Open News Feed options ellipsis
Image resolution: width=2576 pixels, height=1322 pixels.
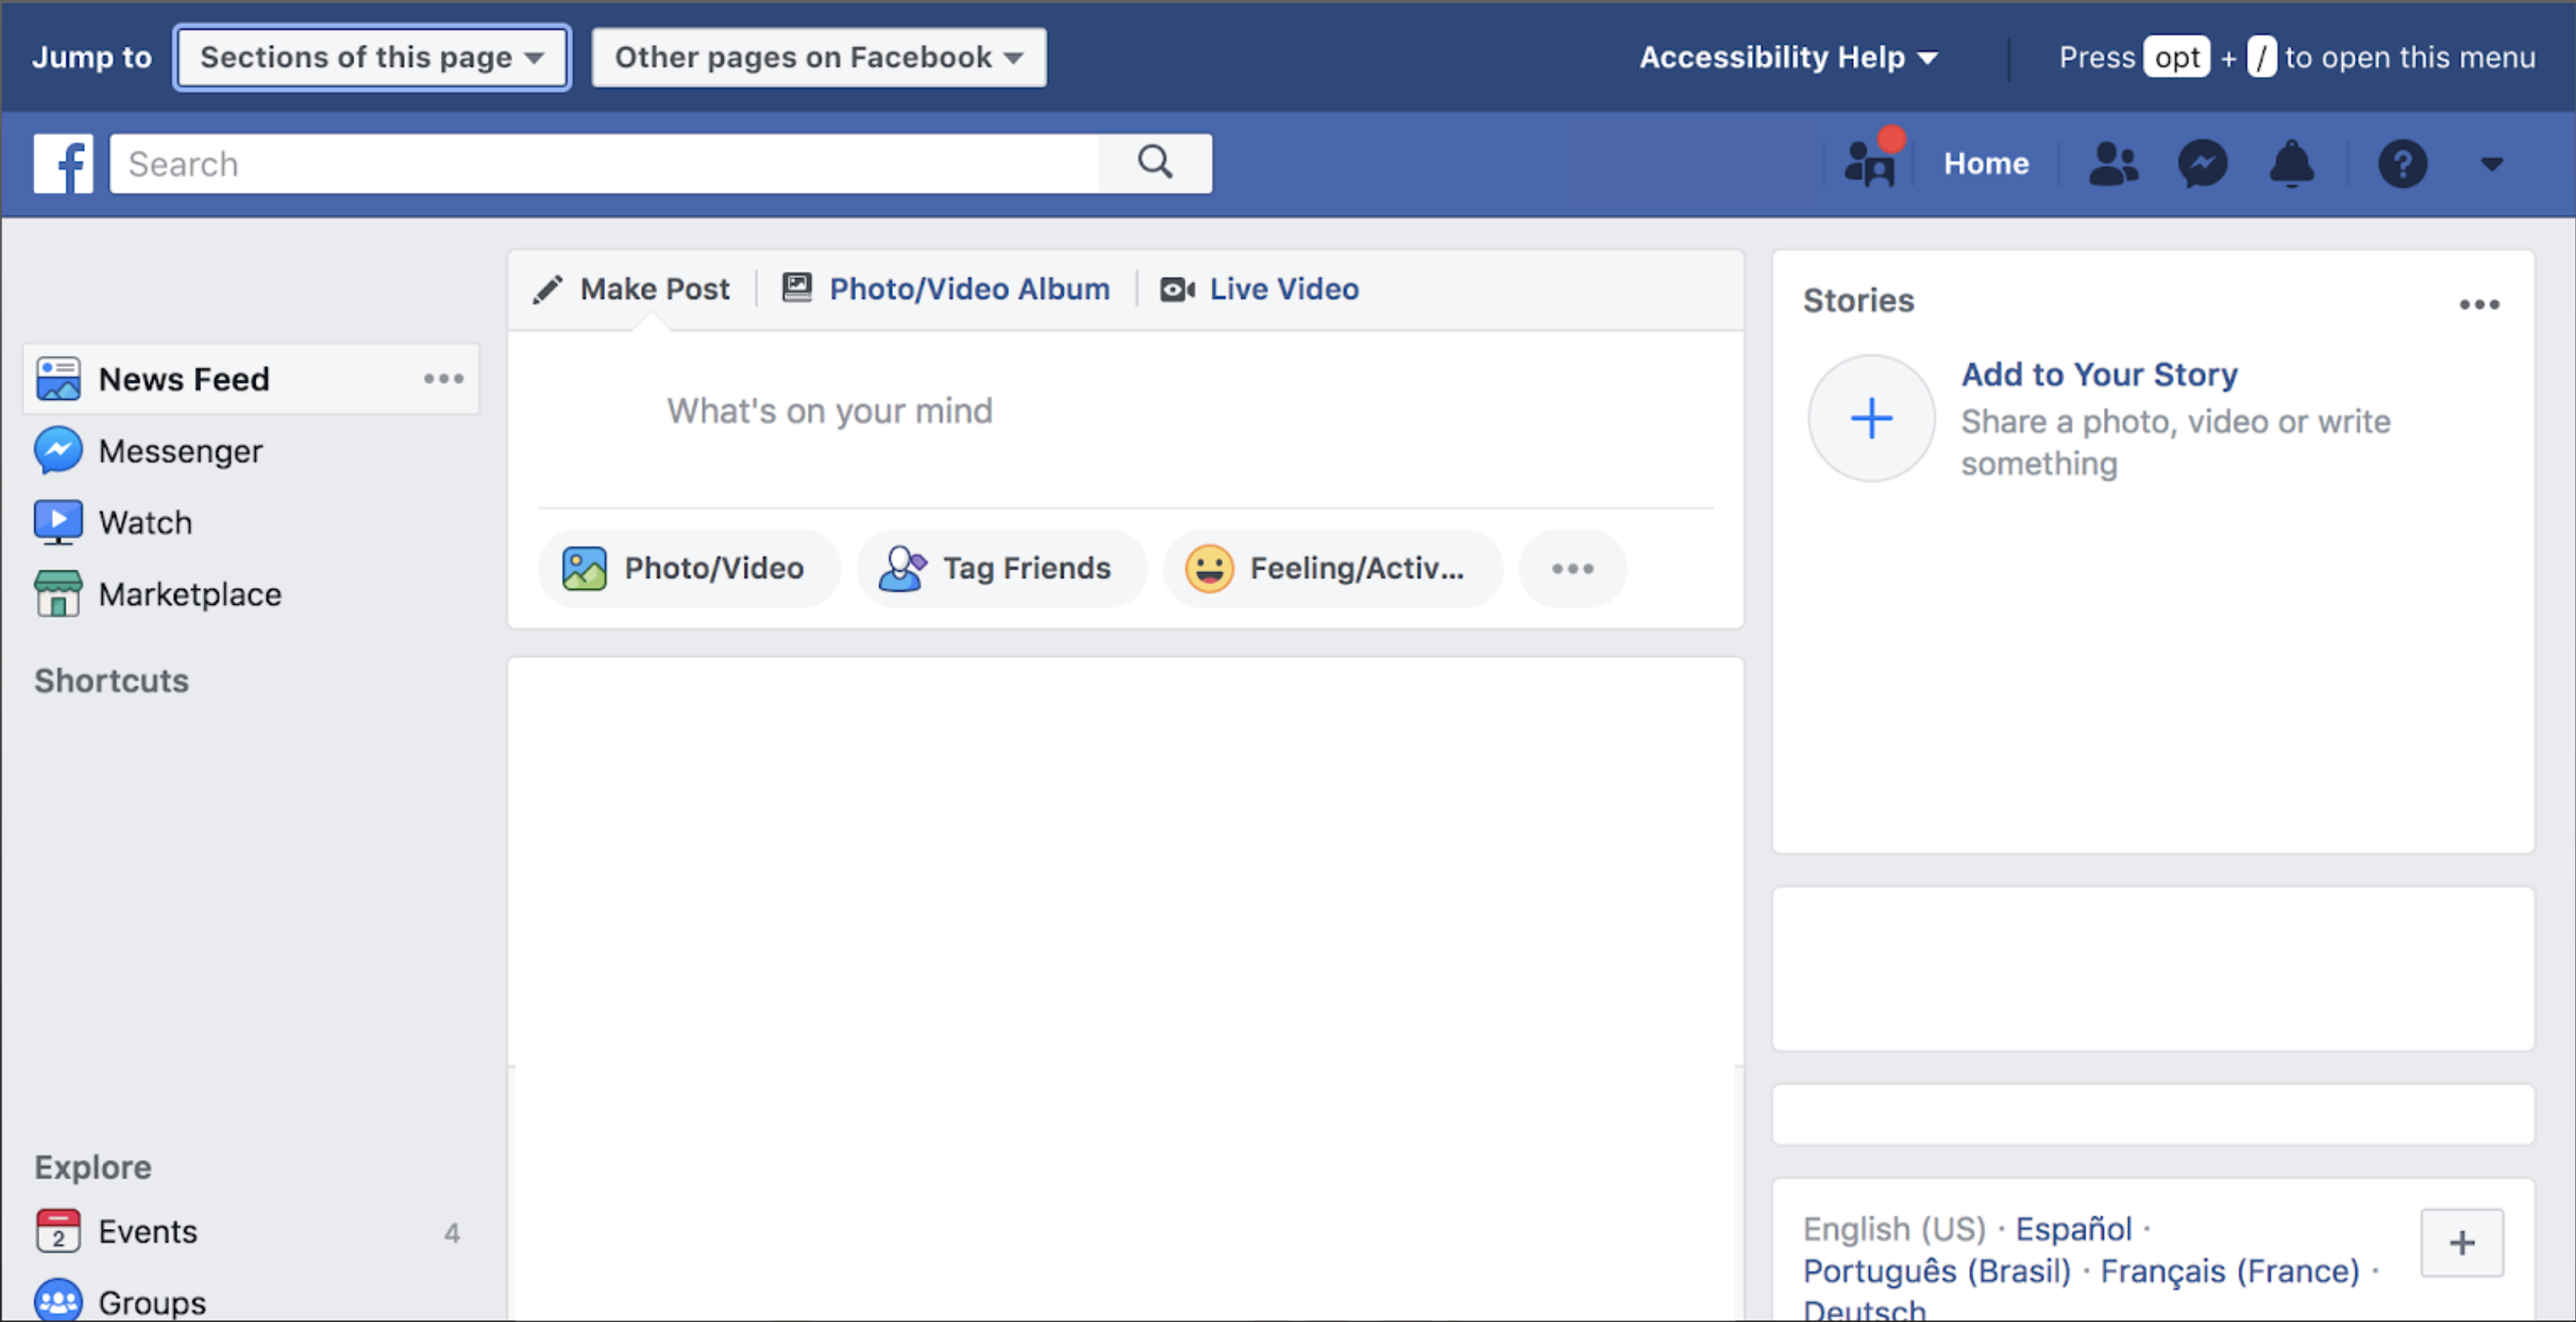[443, 379]
